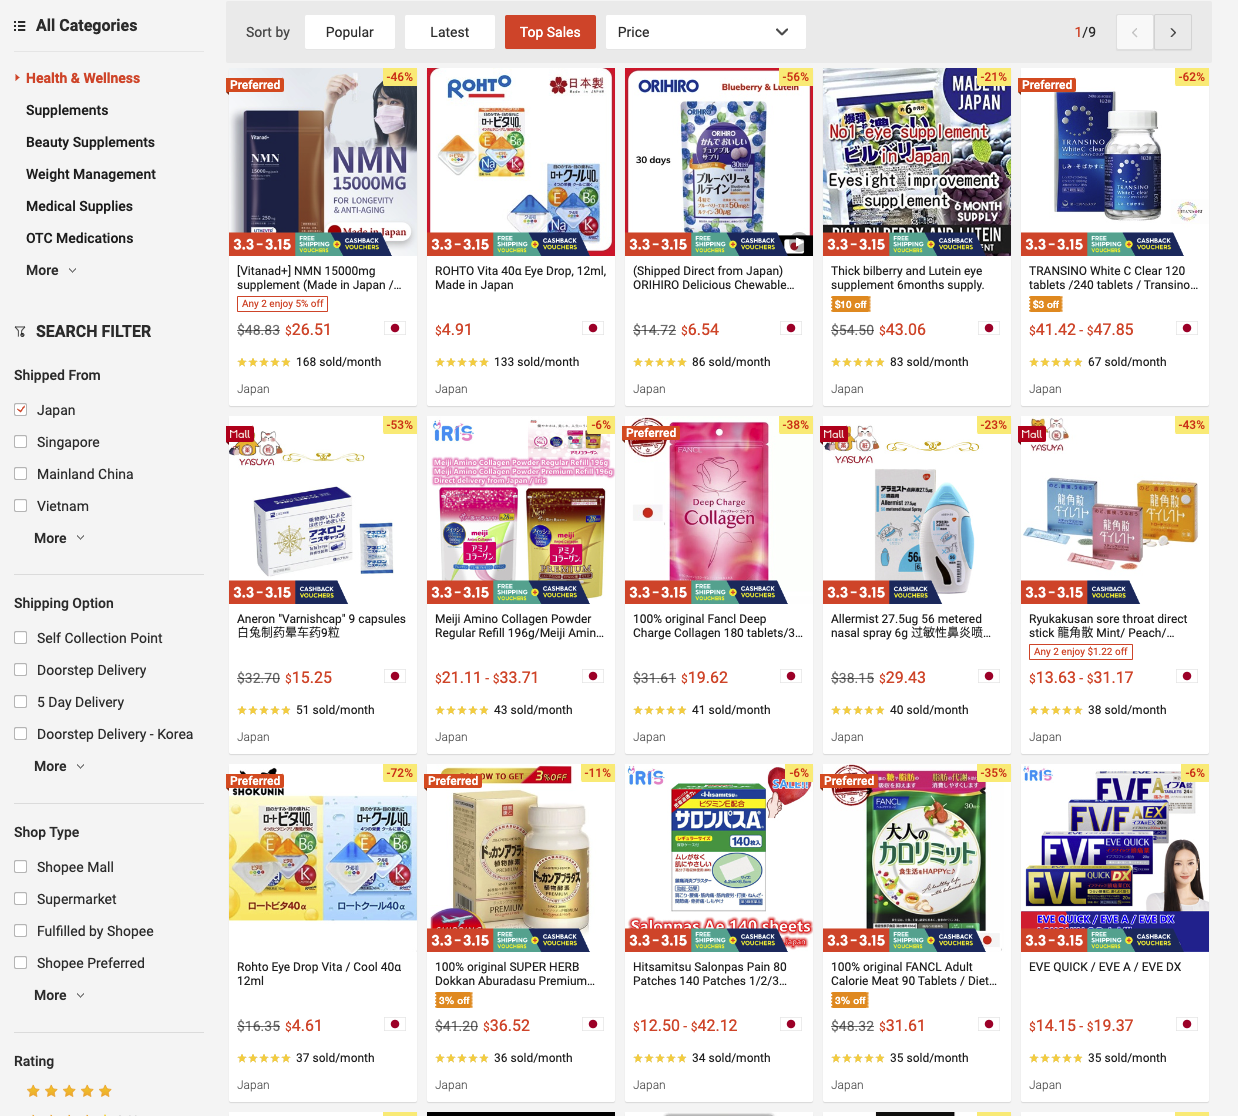Sort results by Popular
Screen dimensions: 1238x1116
point(350,32)
